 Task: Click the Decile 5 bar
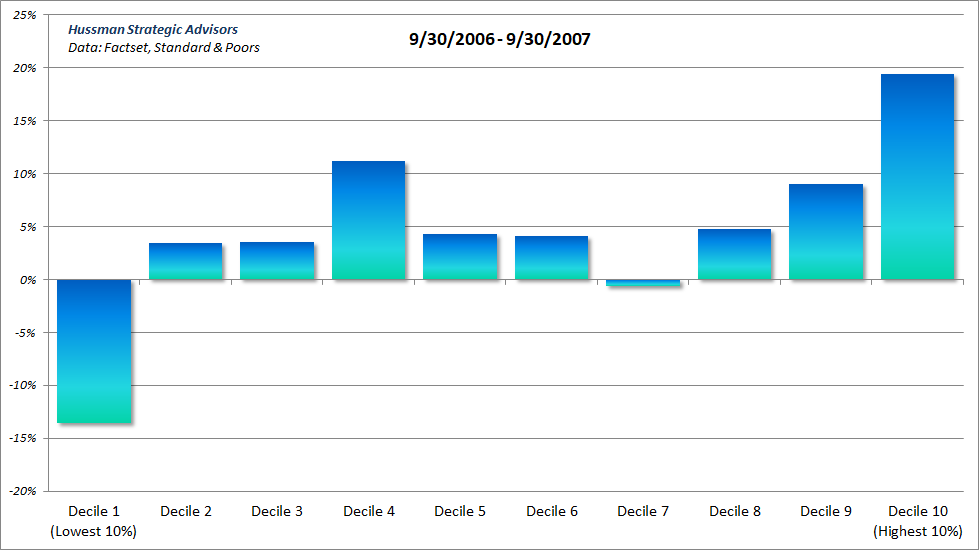click(460, 257)
